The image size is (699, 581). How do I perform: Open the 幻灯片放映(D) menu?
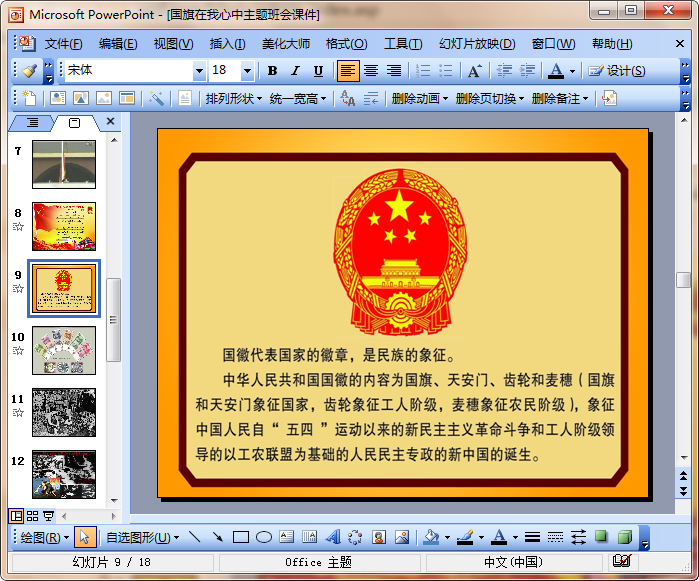pyautogui.click(x=477, y=44)
